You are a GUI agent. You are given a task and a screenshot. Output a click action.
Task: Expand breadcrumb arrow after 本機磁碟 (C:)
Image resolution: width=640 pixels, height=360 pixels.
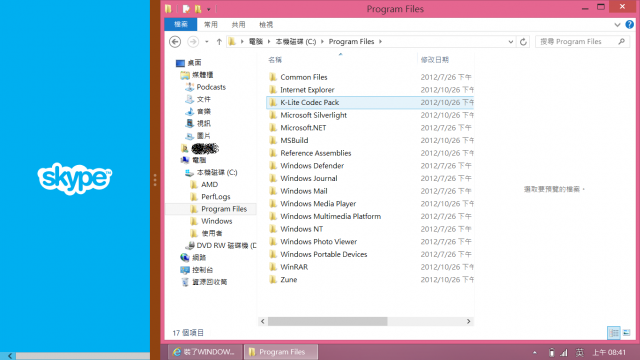point(322,42)
